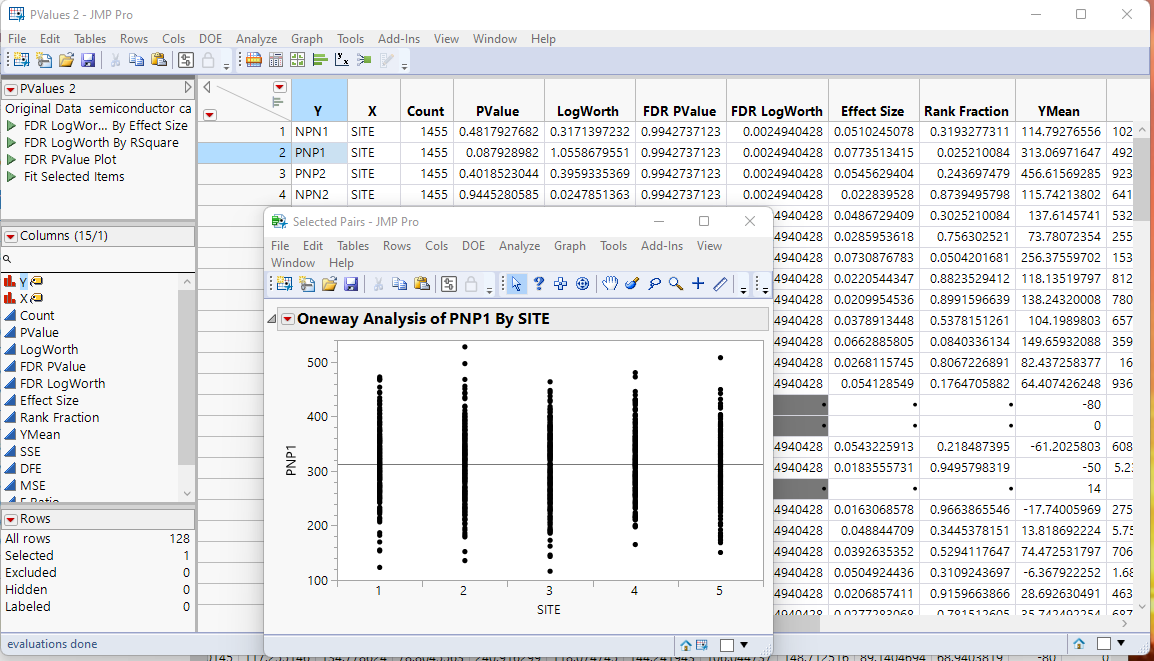Open the Columns panel red triangle menu

[12, 237]
